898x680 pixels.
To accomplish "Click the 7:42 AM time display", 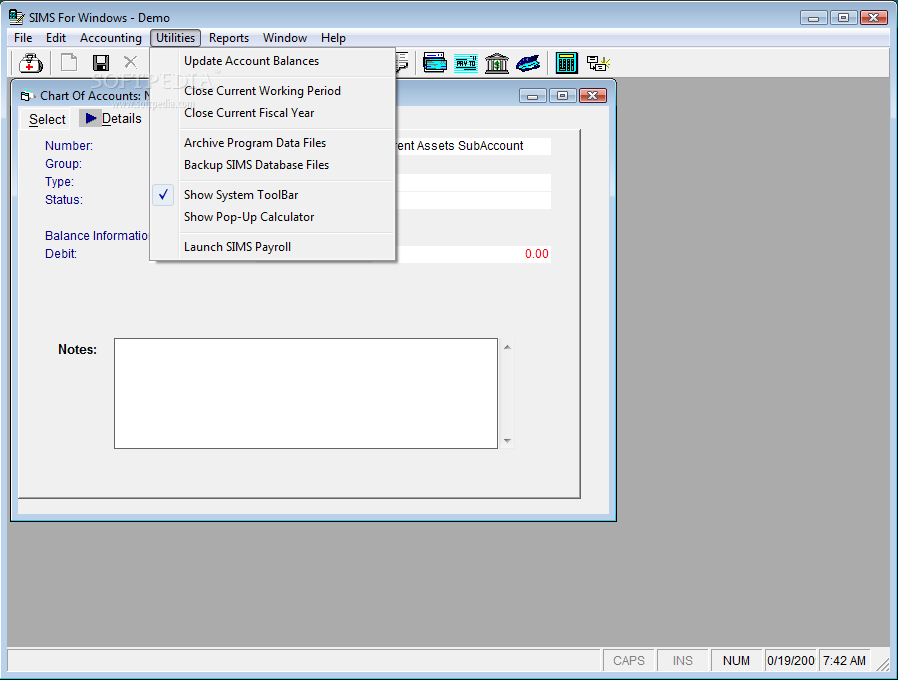I will coord(844,661).
